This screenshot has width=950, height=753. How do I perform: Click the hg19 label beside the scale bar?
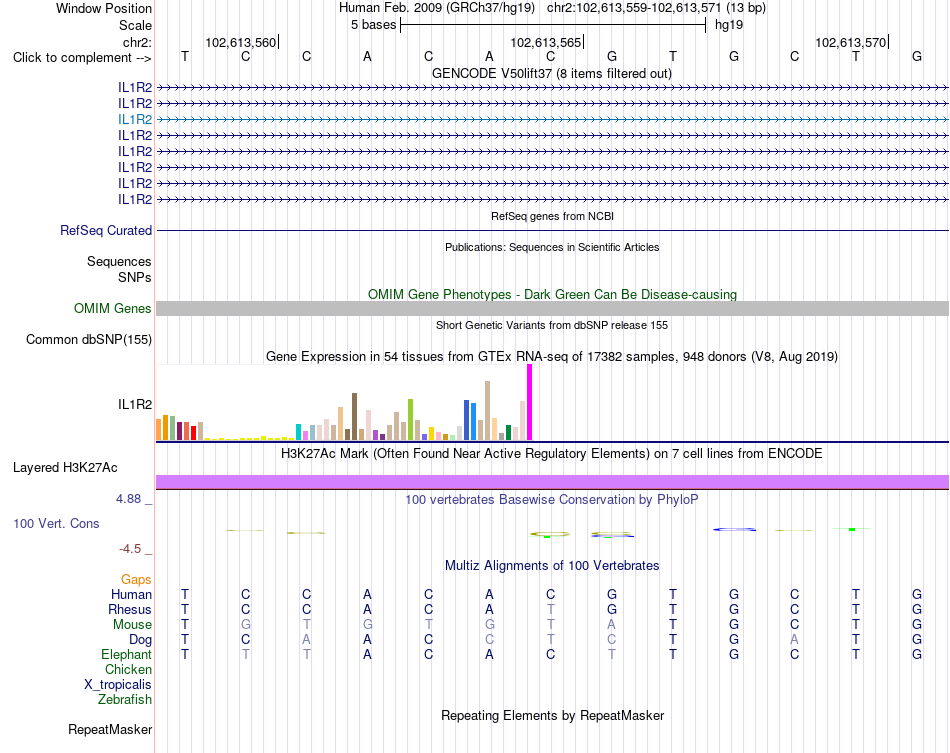(x=729, y=25)
